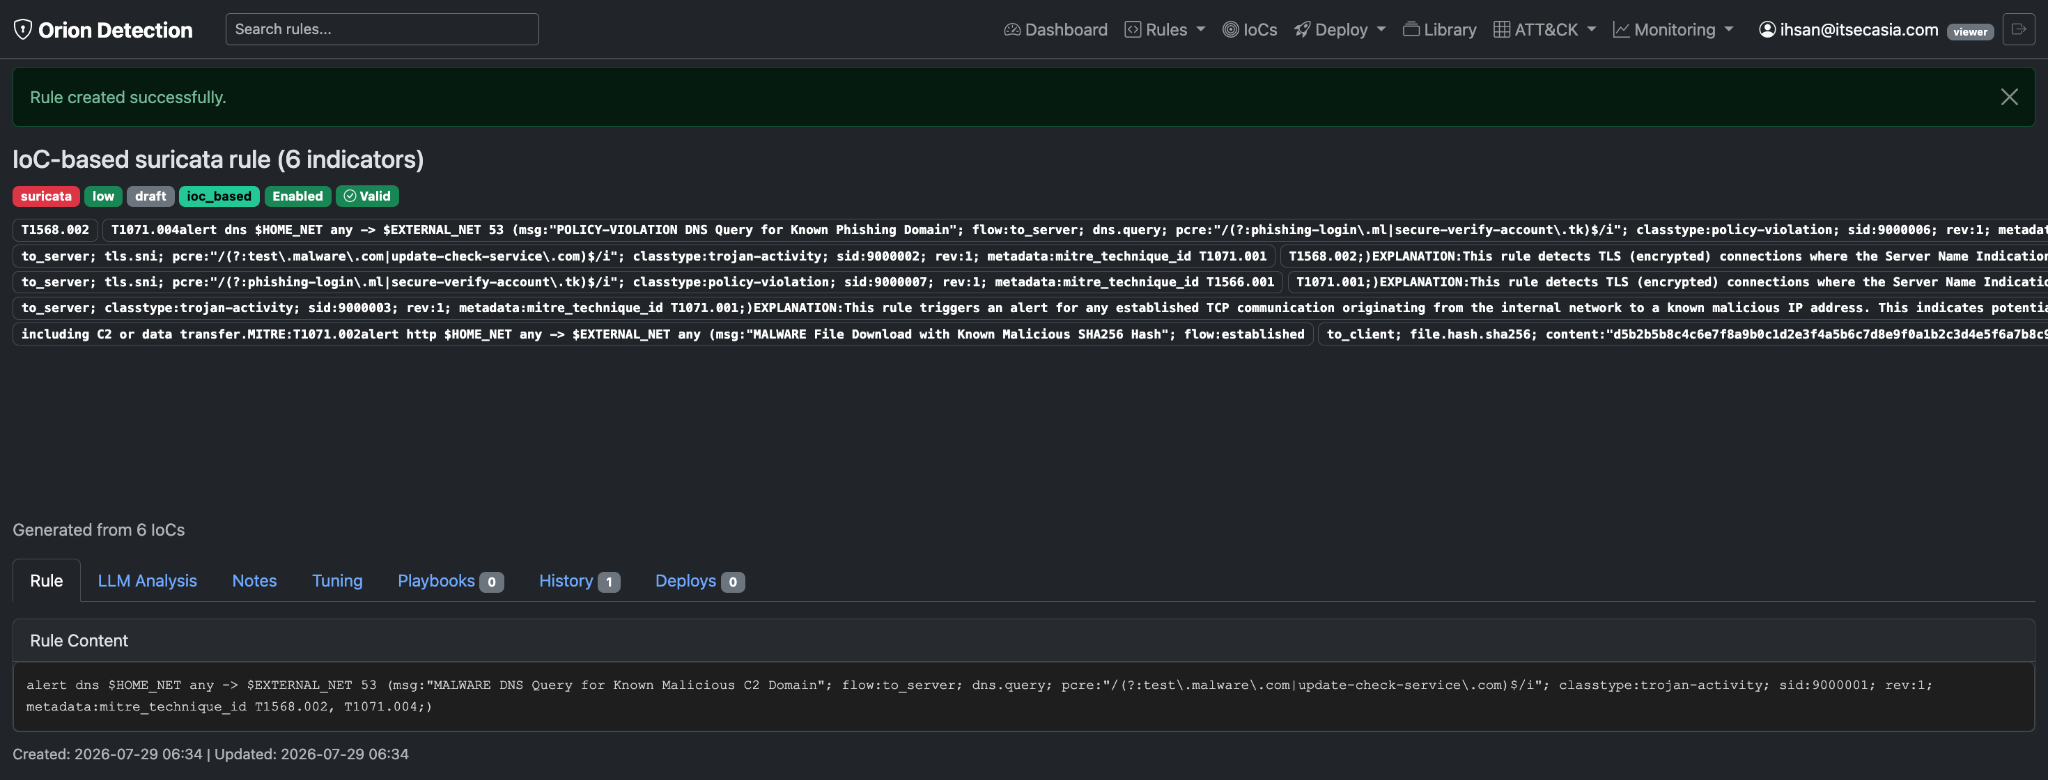Click the Rules code icon
The height and width of the screenshot is (780, 2048).
click(1133, 30)
